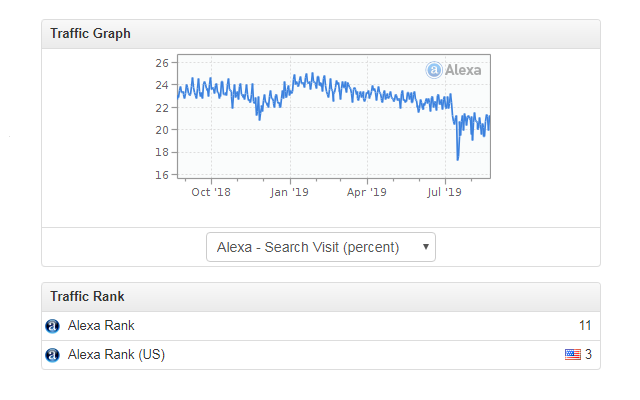This screenshot has width=640, height=400.
Task: Click the Alexa logo watermark in graph
Action: pyautogui.click(x=453, y=70)
